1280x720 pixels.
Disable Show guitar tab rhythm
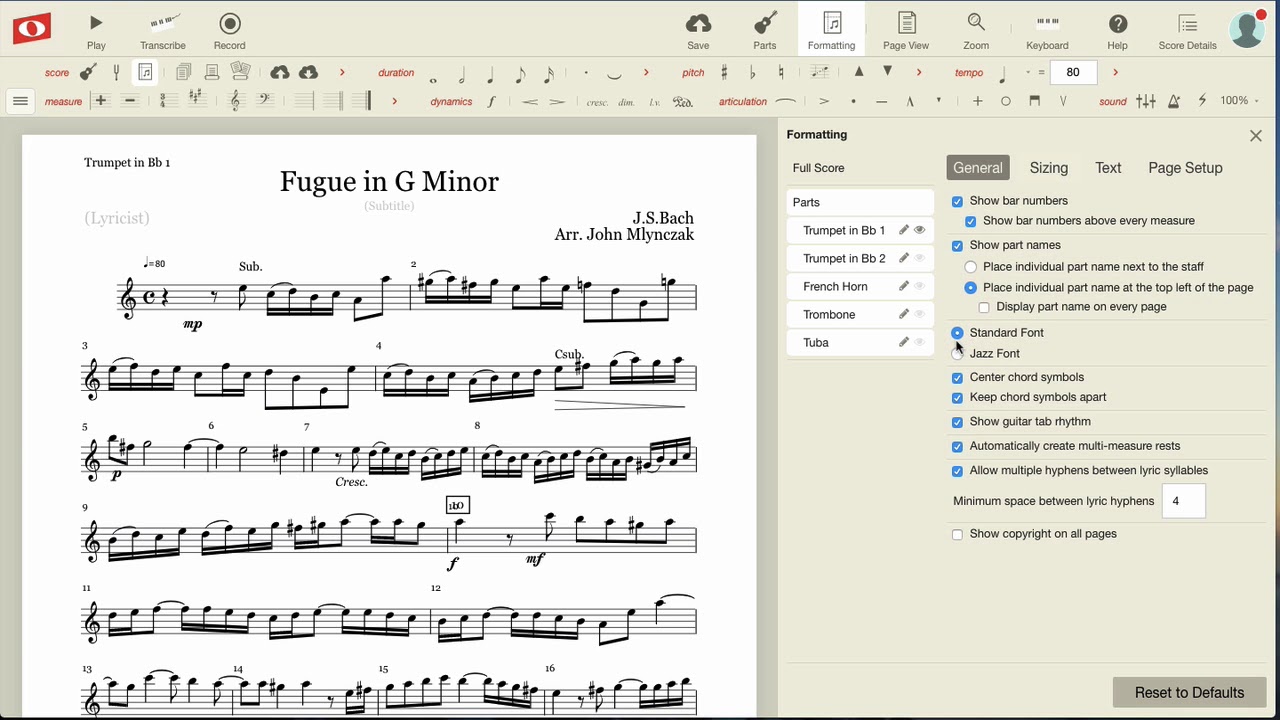[957, 422]
